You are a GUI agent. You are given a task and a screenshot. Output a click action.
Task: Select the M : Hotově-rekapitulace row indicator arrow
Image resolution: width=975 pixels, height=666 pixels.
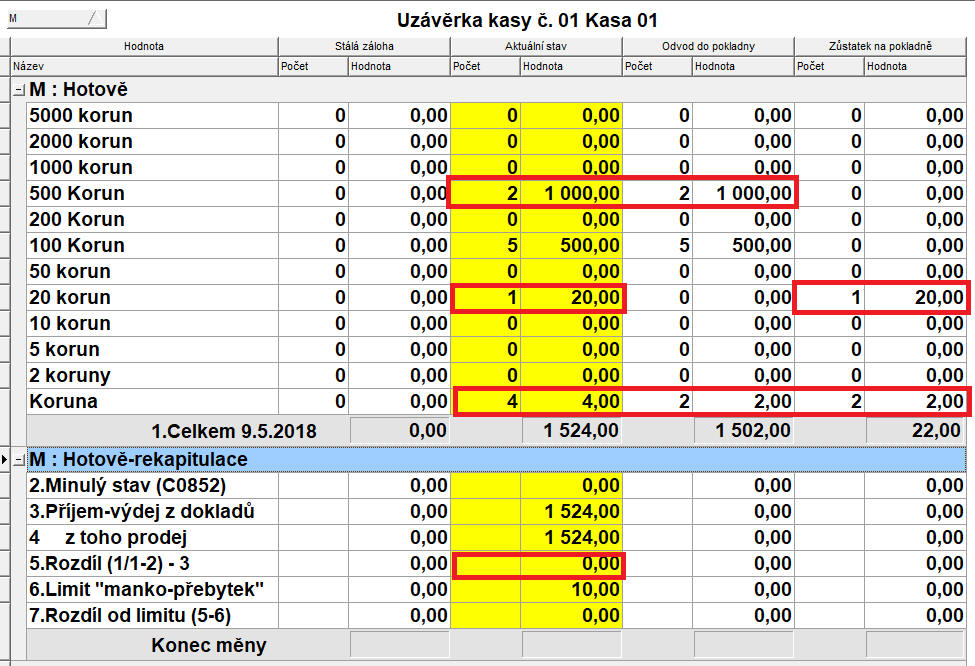point(4,460)
